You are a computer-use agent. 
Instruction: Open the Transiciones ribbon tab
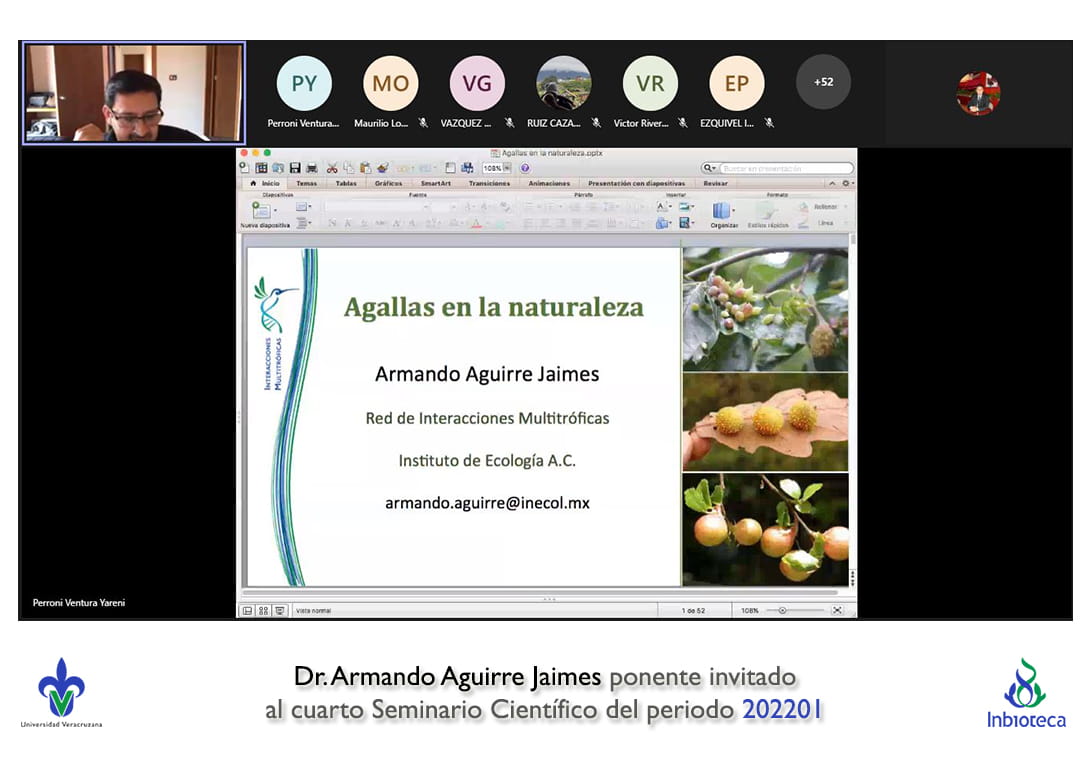489,184
